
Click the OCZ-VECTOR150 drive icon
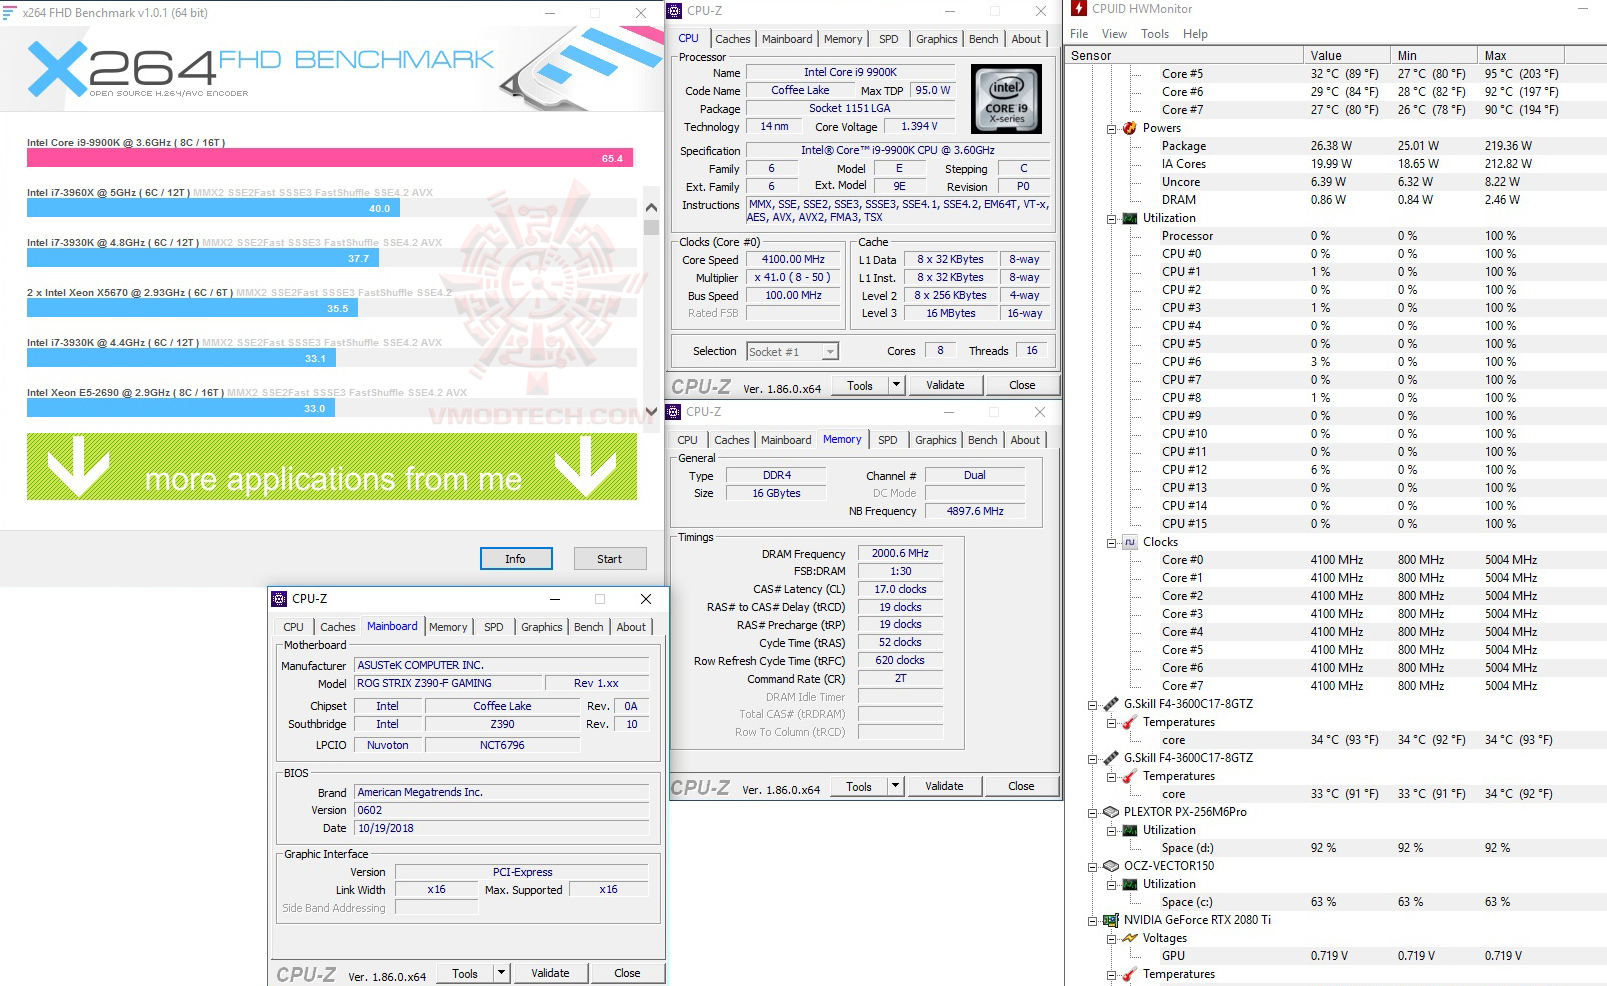pyautogui.click(x=1110, y=865)
